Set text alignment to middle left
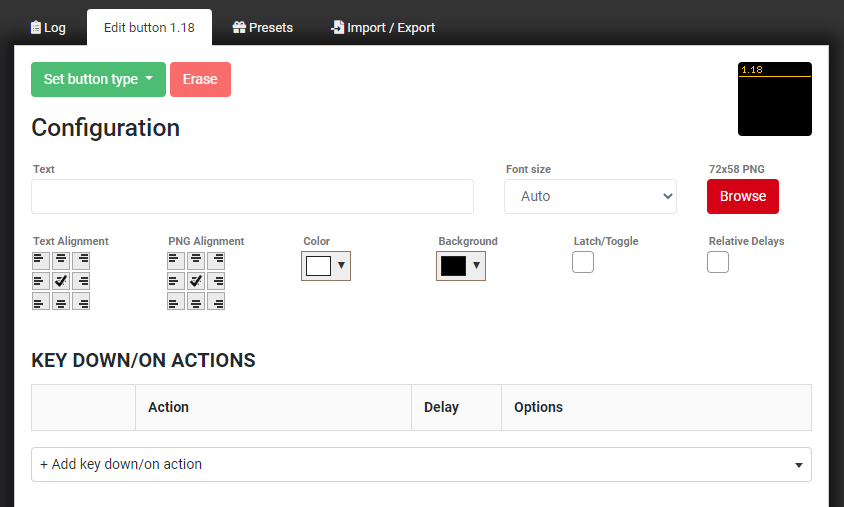The height and width of the screenshot is (507, 844). click(40, 281)
